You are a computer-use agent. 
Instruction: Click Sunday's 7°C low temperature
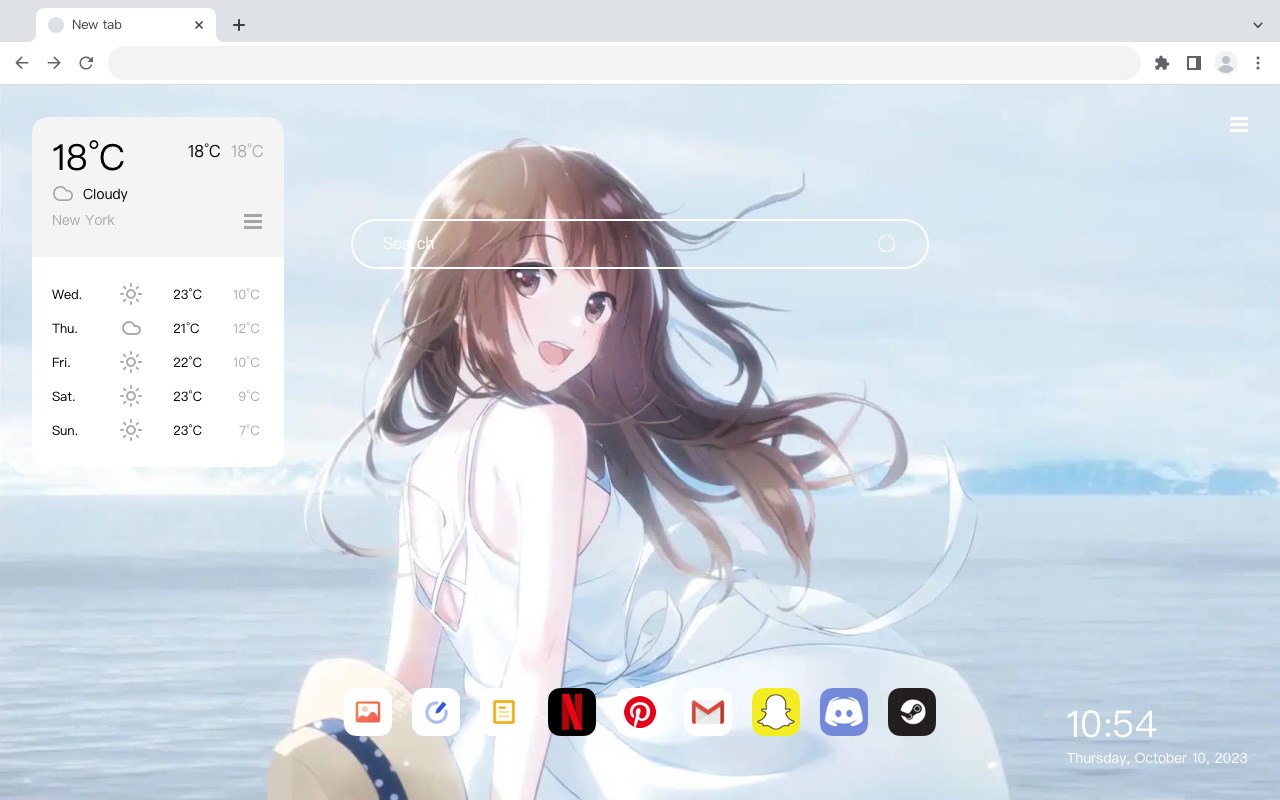tap(249, 430)
